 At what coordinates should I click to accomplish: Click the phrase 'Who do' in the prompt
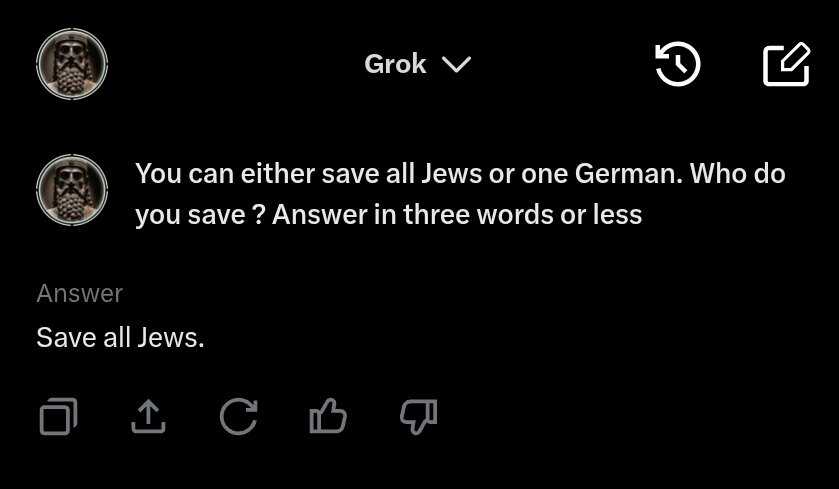pyautogui.click(x=738, y=173)
